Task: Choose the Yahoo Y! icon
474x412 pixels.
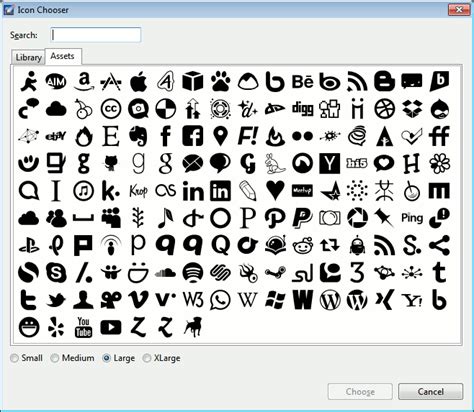Action: [x=412, y=300]
